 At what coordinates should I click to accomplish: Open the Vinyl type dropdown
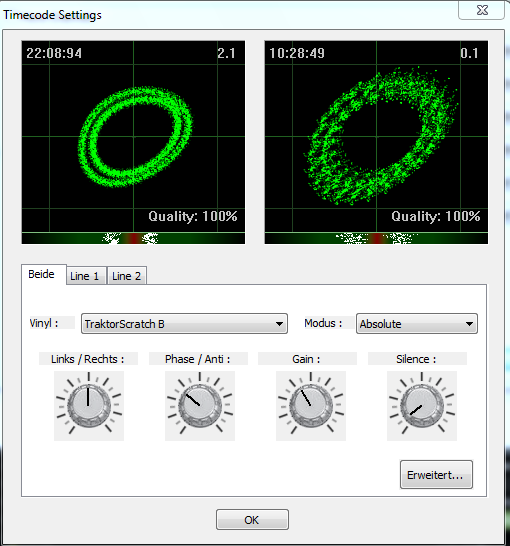pos(184,323)
